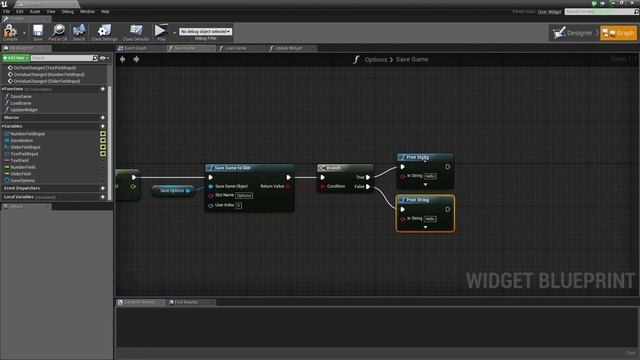640x360 pixels.
Task: Switch to the Load Game tab
Action: [236, 48]
